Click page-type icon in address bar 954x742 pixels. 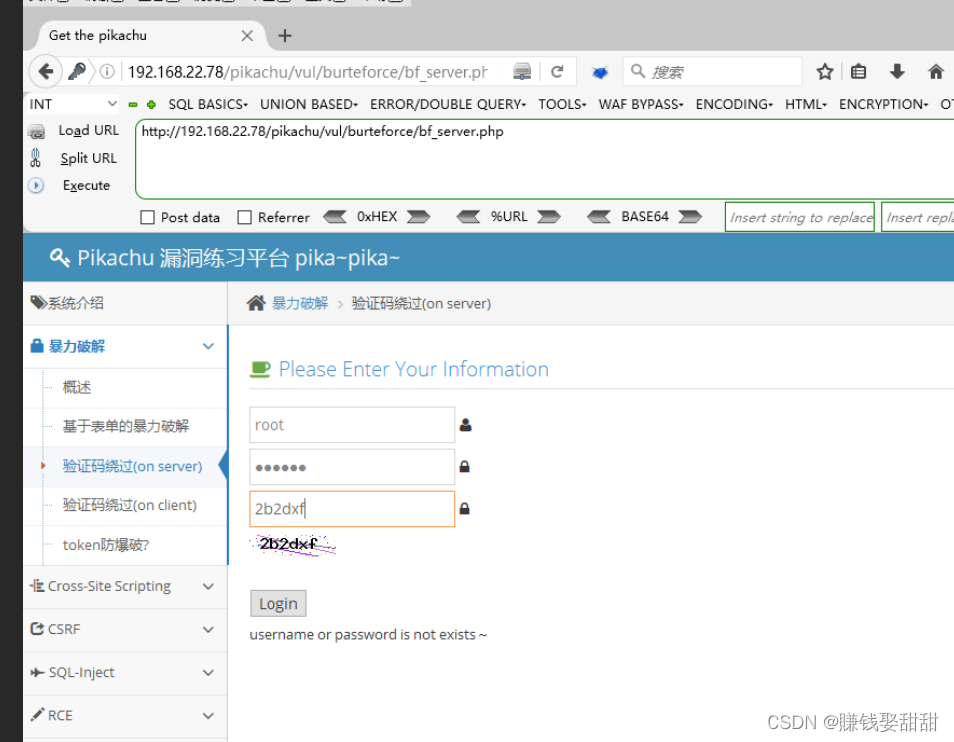pyautogui.click(x=522, y=72)
